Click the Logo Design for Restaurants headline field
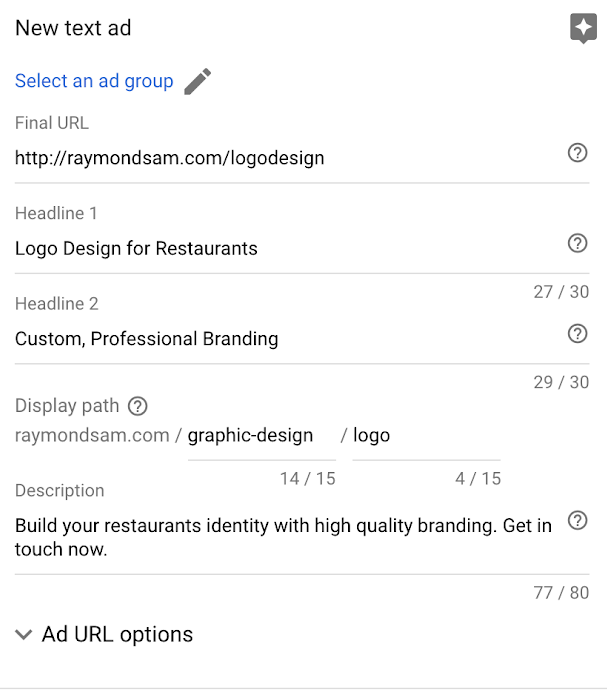The image size is (607, 698). 287,249
